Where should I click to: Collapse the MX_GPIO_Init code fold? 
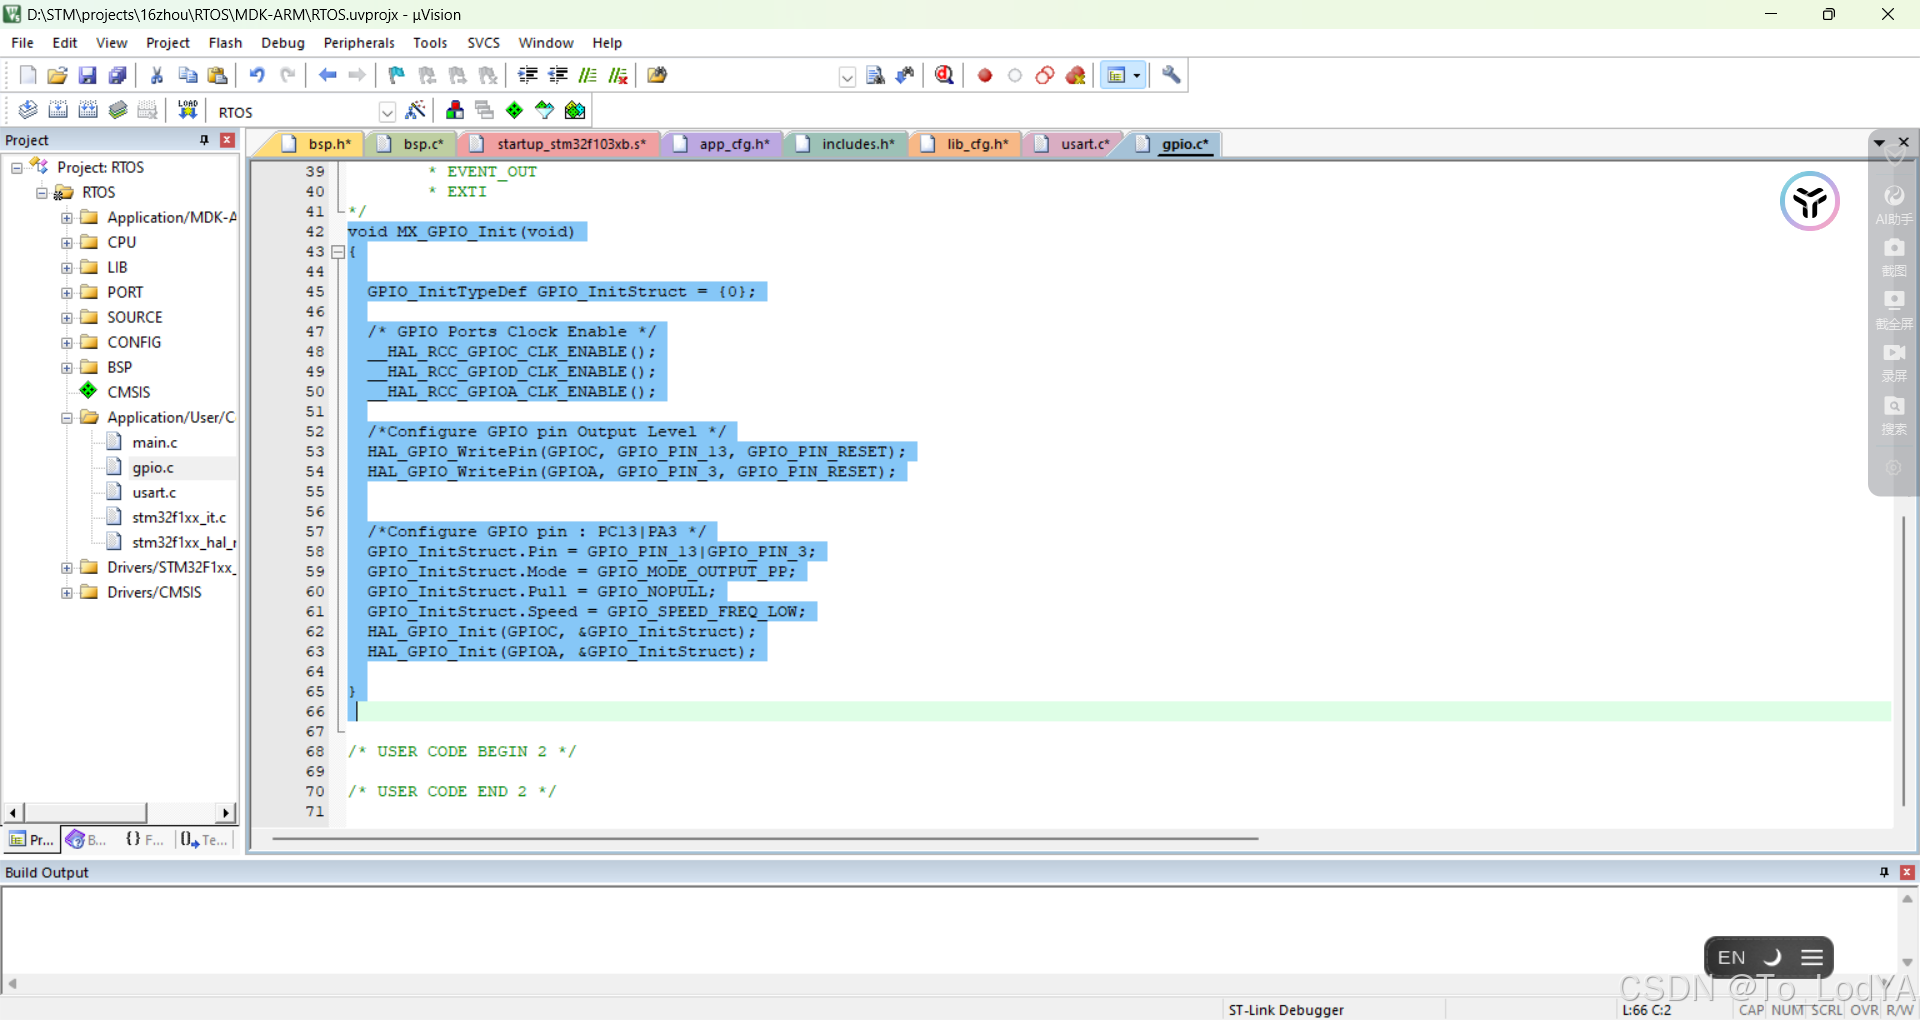pyautogui.click(x=338, y=252)
